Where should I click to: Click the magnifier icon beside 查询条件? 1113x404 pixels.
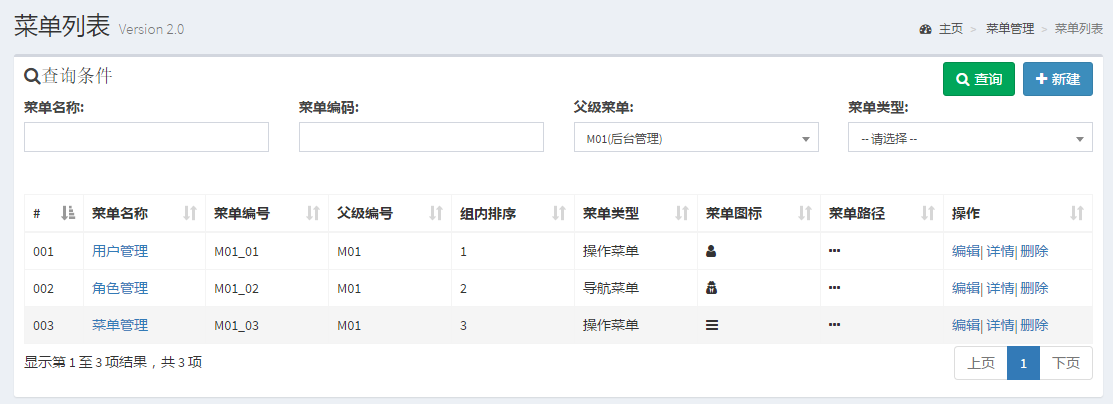(x=32, y=76)
